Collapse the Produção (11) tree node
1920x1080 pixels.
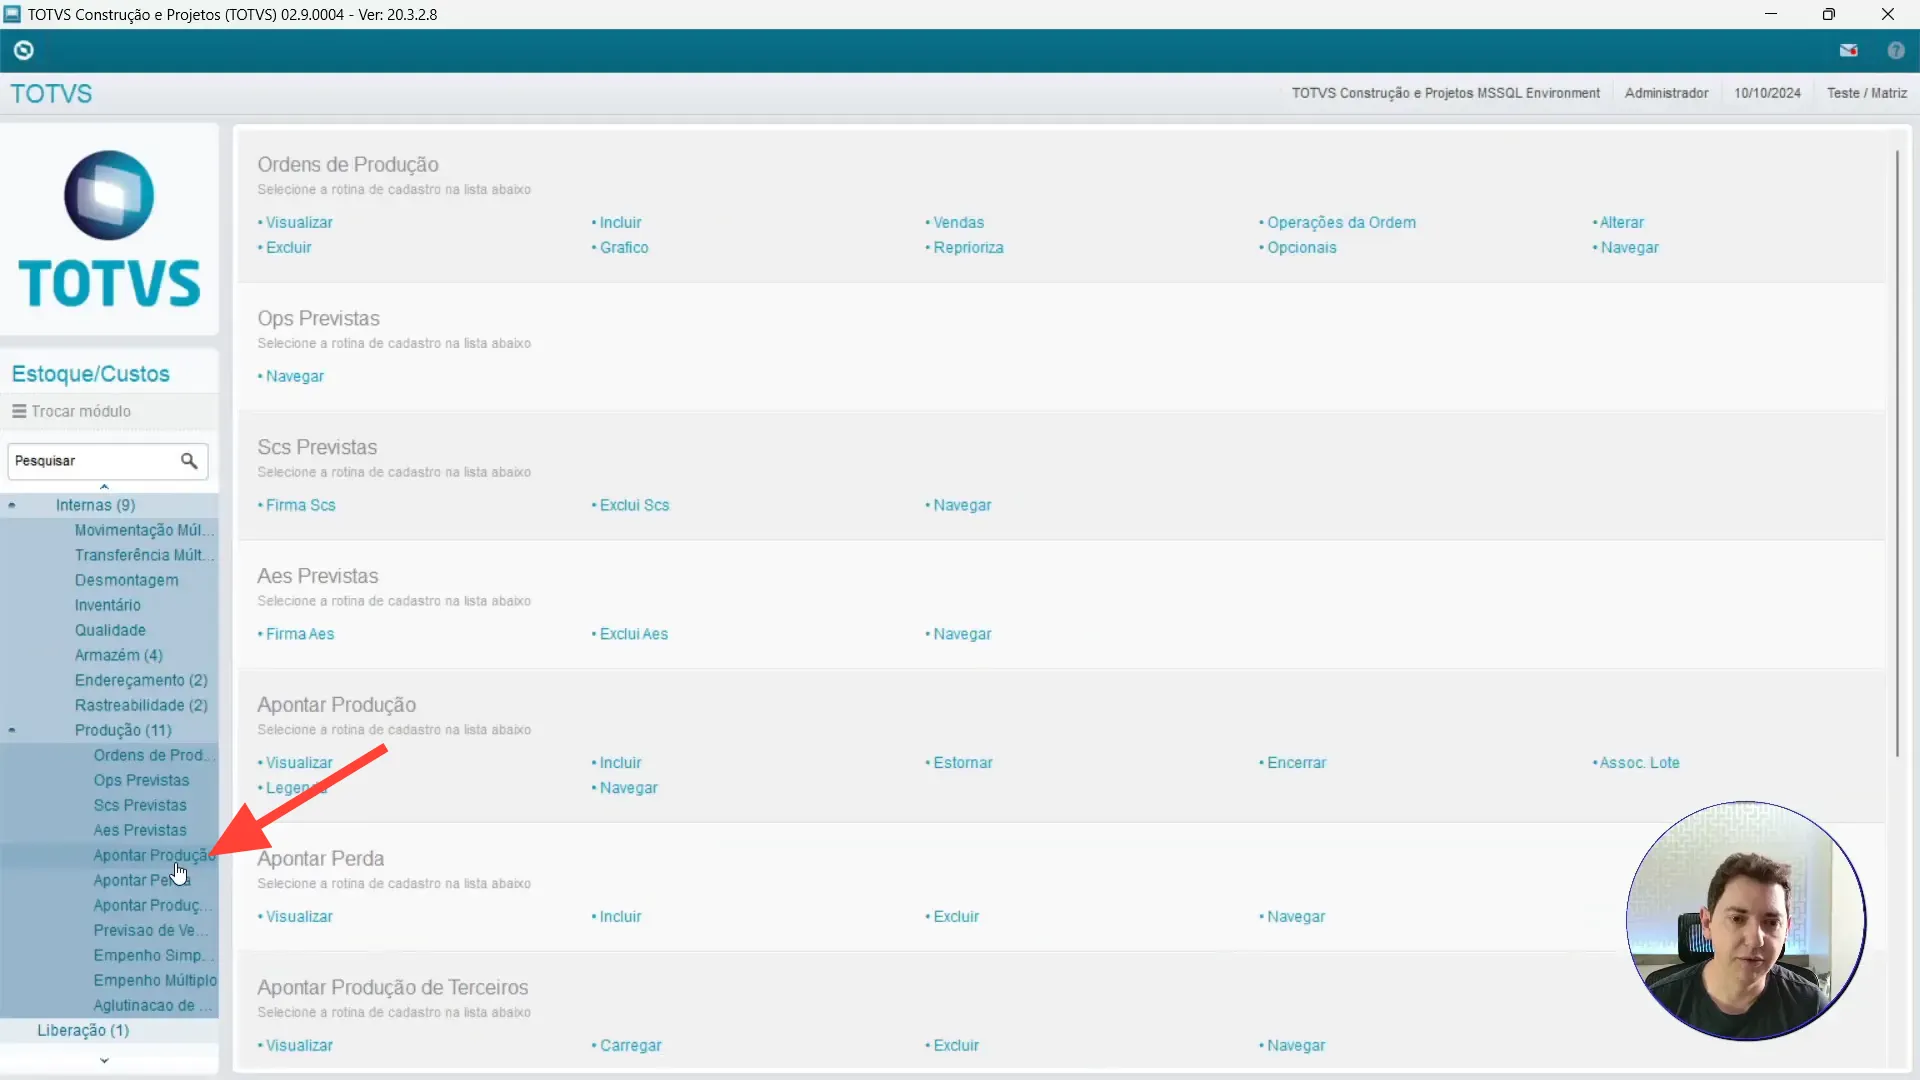[12, 730]
